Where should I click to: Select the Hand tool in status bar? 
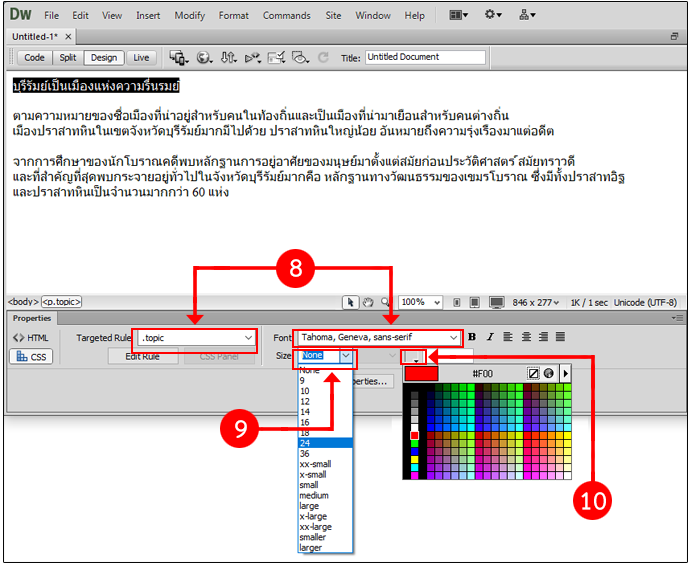coord(368,302)
